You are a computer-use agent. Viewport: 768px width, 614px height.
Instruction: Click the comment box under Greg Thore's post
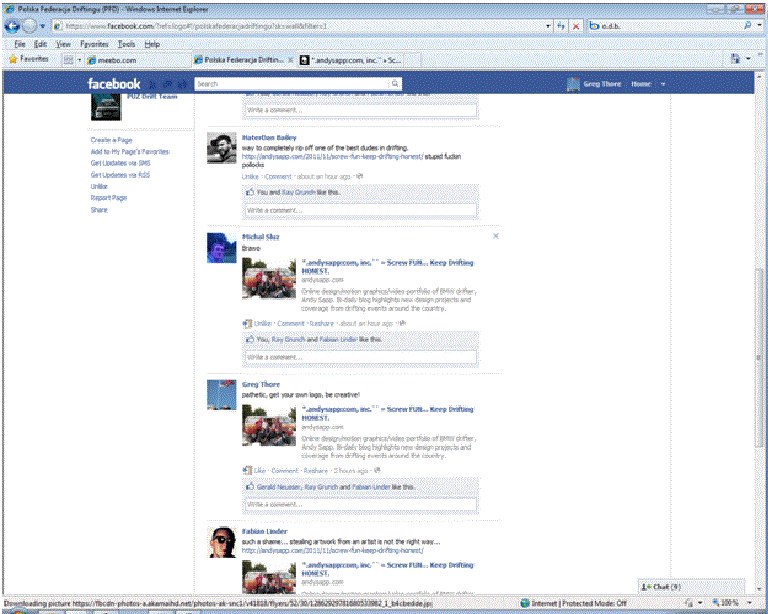pyautogui.click(x=360, y=504)
